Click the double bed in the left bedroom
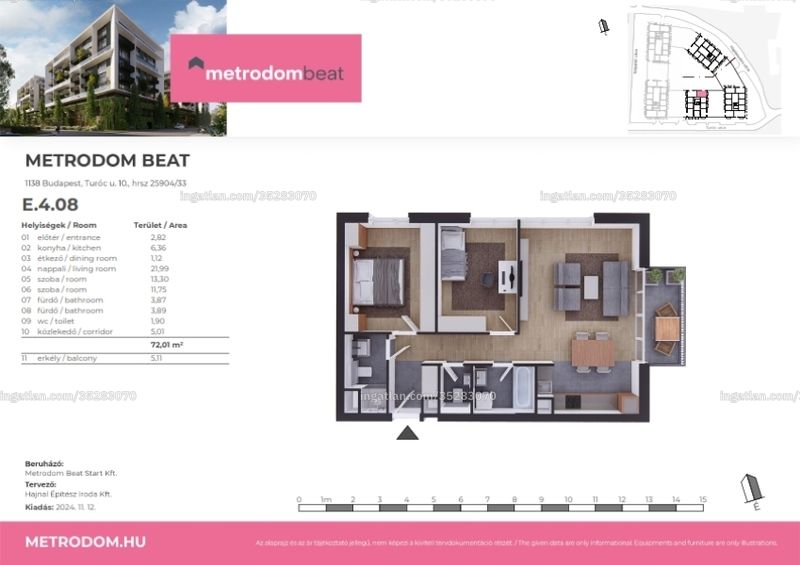The height and width of the screenshot is (565, 800). pos(378,282)
